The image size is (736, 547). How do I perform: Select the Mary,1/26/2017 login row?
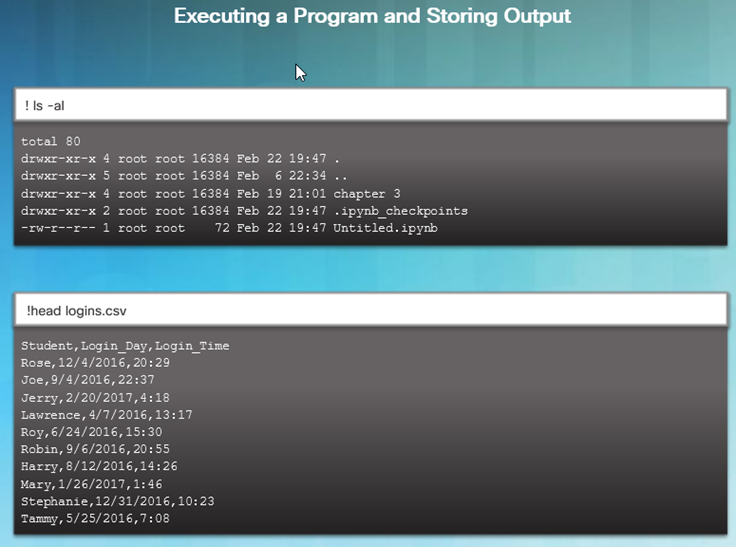[92, 484]
